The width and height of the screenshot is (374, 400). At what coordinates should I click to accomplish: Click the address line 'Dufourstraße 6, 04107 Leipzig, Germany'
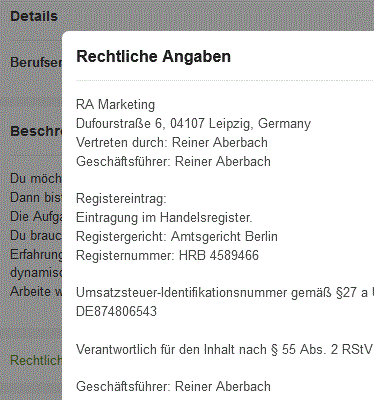click(x=193, y=123)
